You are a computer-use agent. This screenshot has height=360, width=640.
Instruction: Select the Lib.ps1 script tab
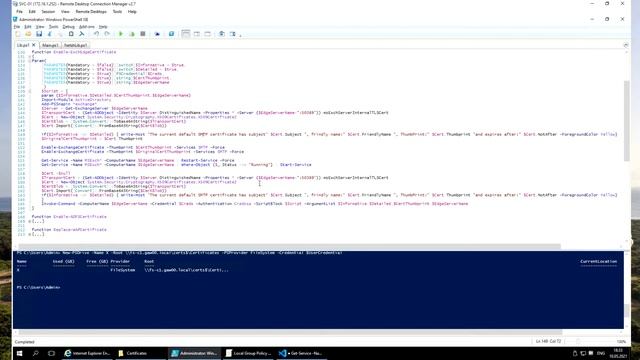[x=23, y=45]
